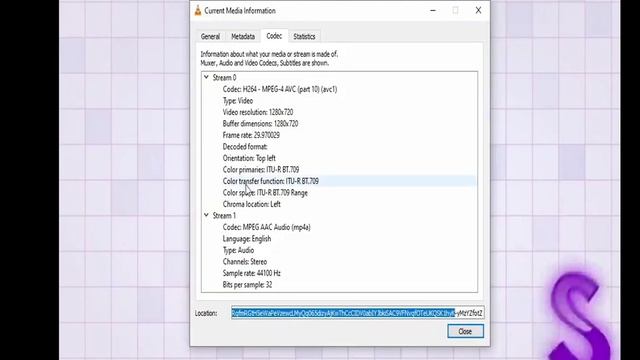640x360 pixels.
Task: Select the 'Chroma location: Left' row
Action: (251, 204)
